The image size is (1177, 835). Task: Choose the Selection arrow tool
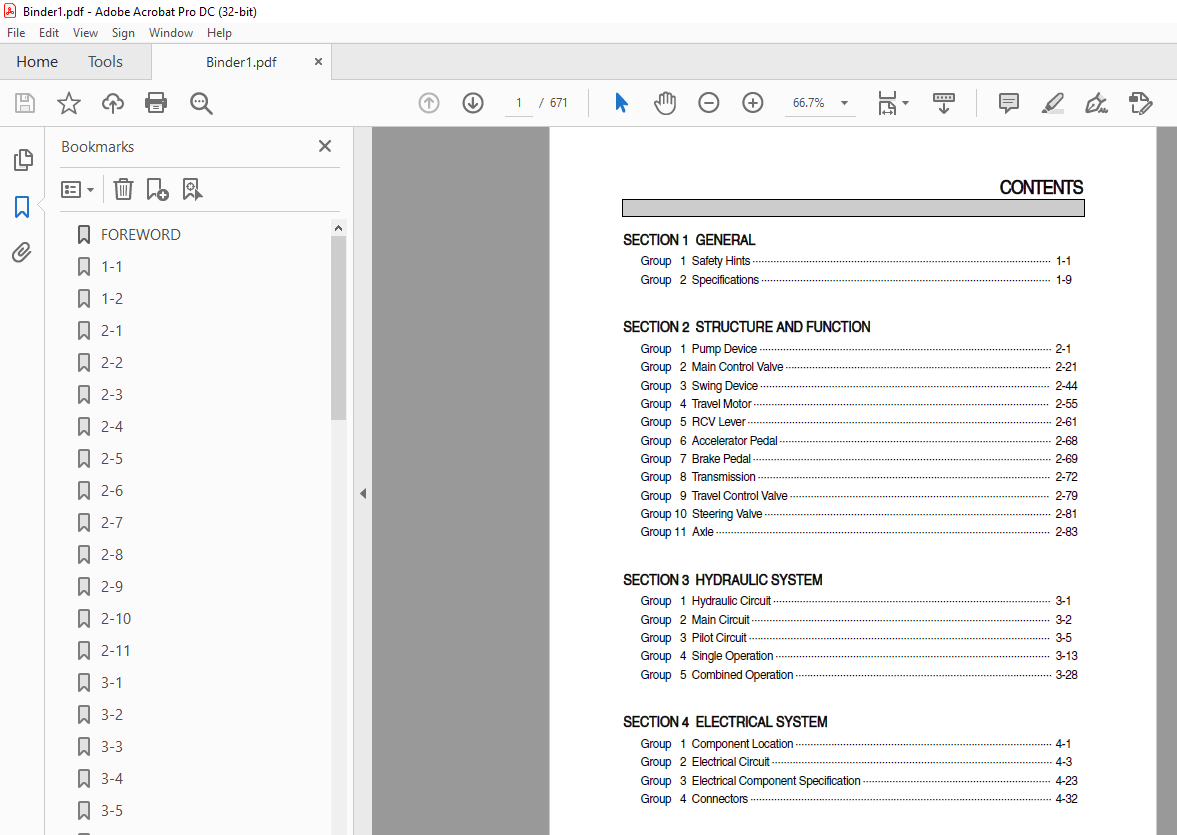coord(621,103)
